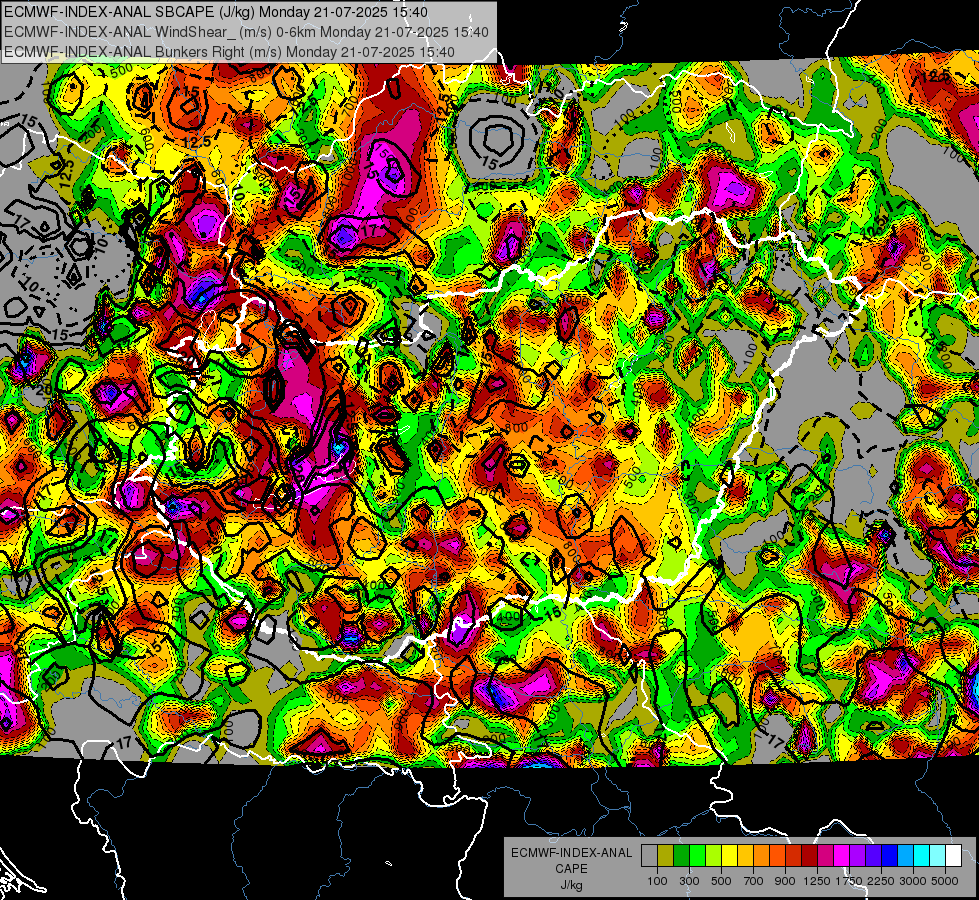Select the cyan legend swatch
The width and height of the screenshot is (979, 900).
coord(922,855)
